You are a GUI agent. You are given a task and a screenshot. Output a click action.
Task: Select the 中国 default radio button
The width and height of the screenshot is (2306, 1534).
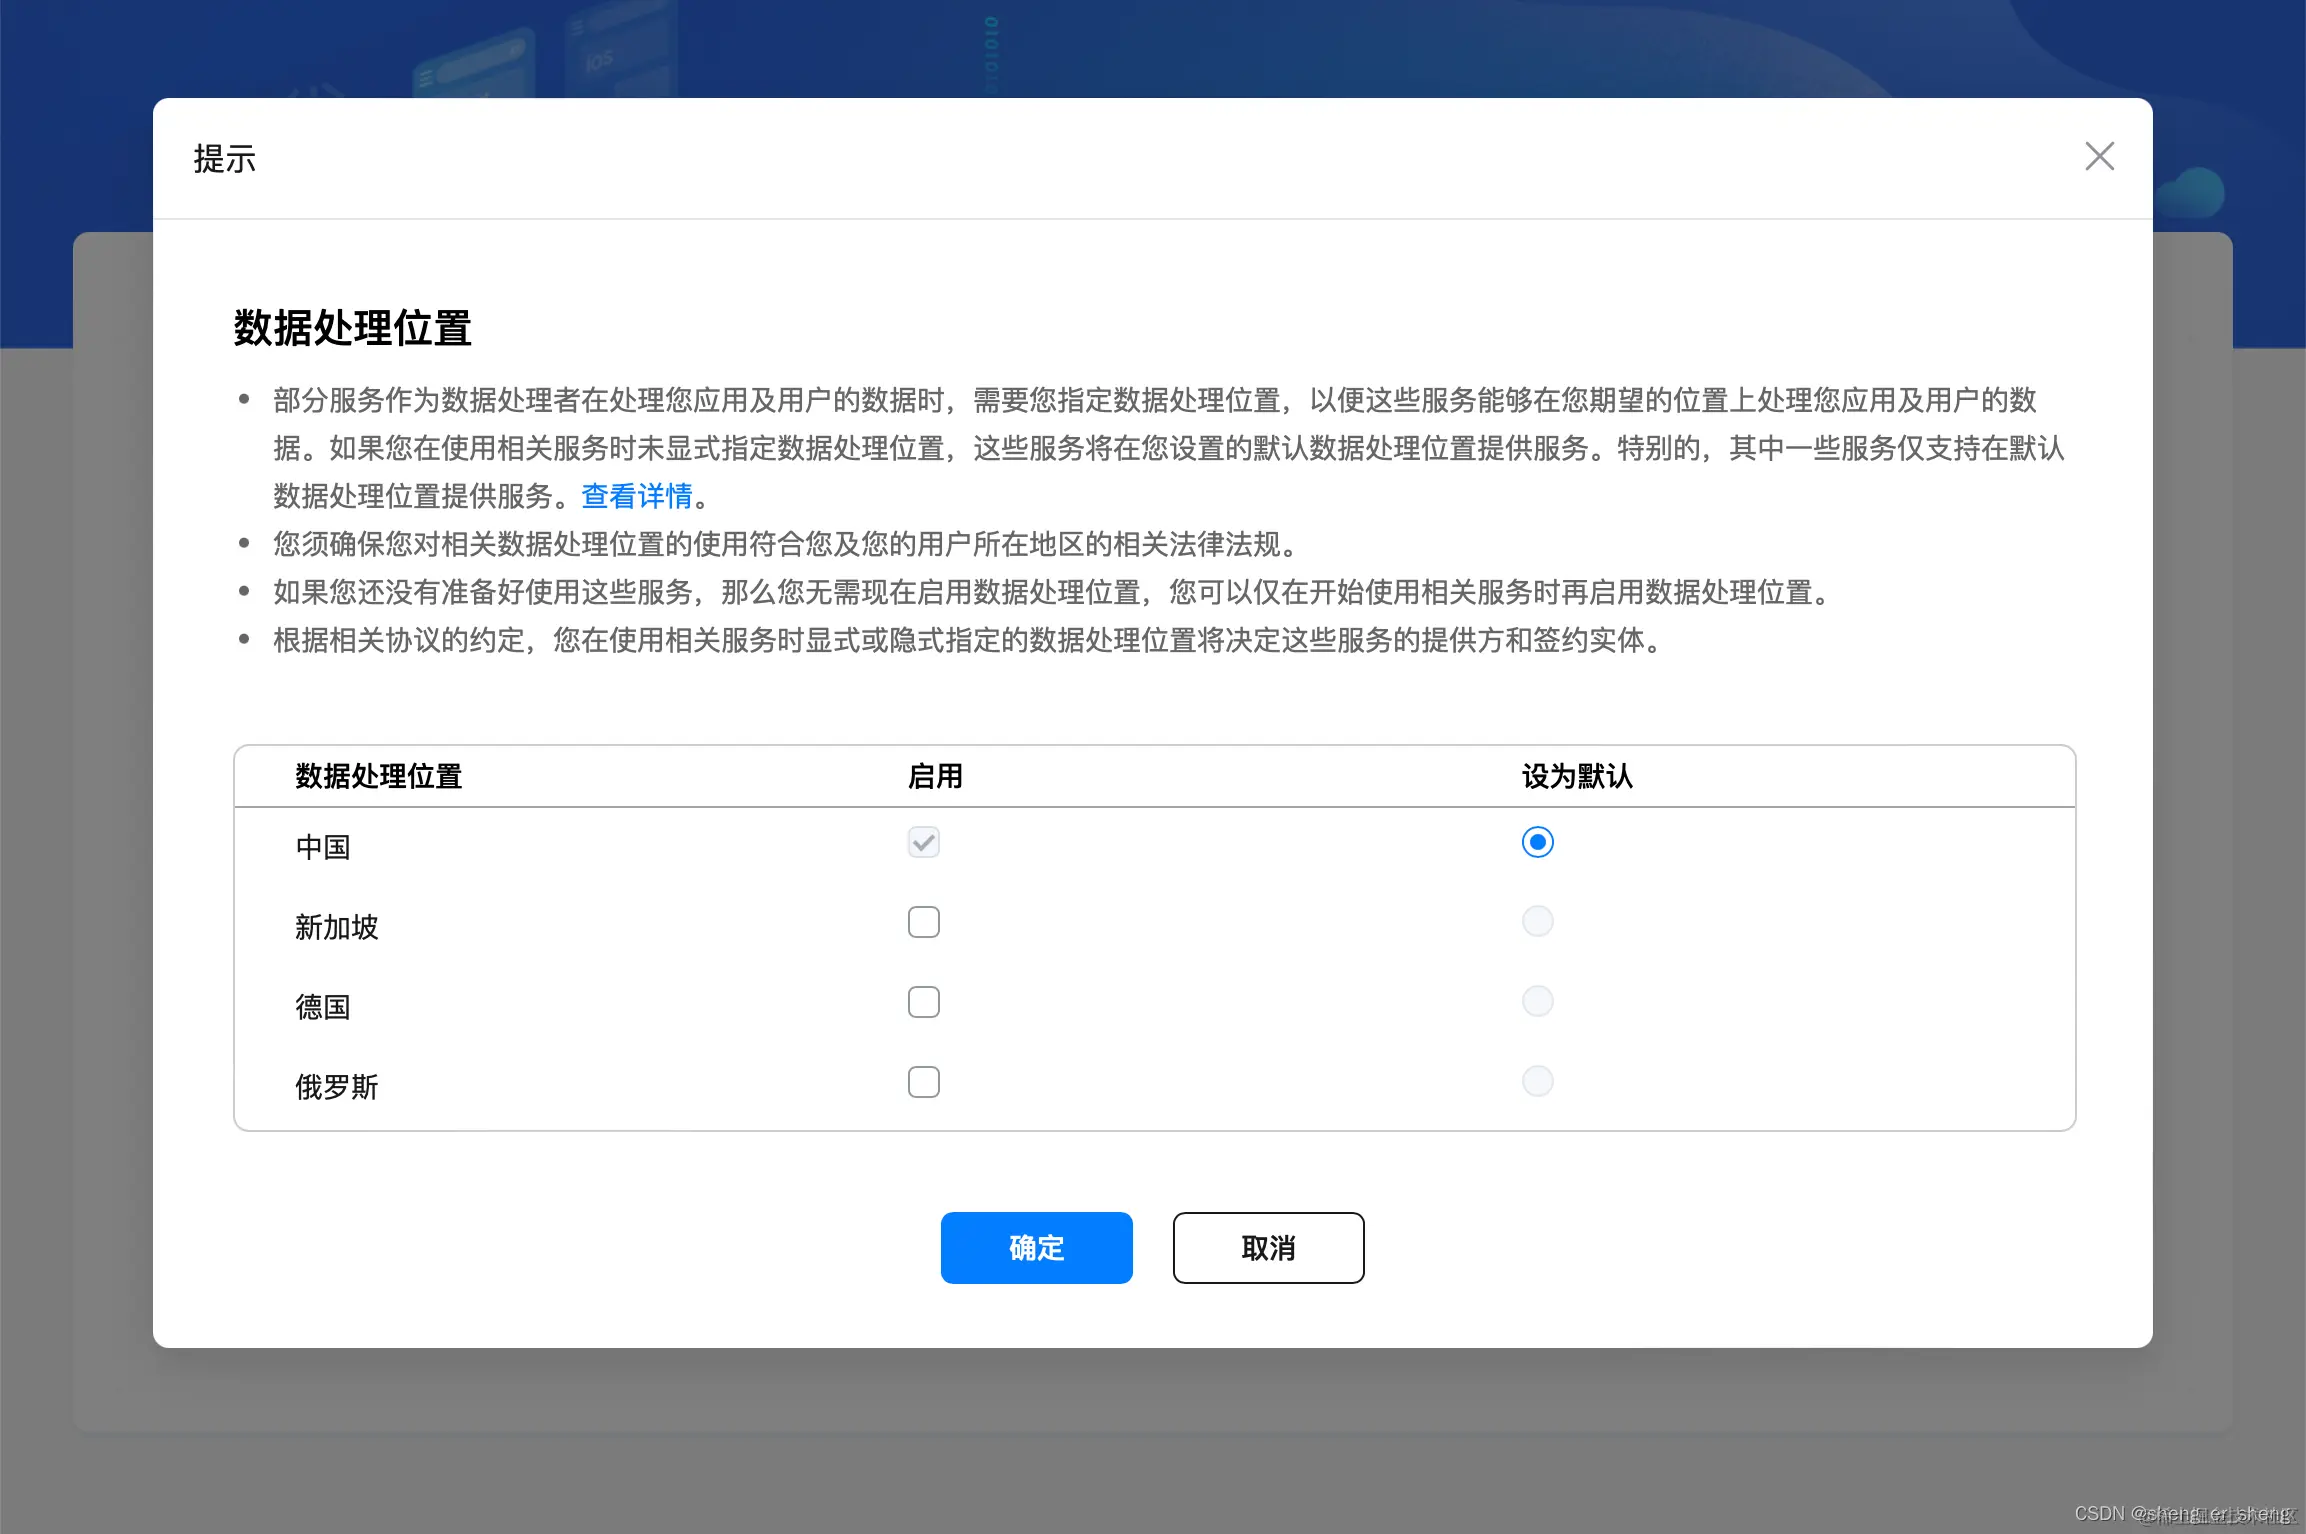coord(1537,842)
